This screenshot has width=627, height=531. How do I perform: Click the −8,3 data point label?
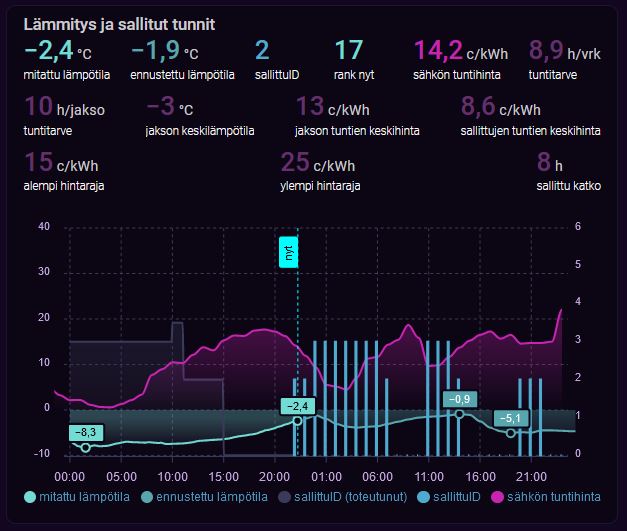coord(86,432)
